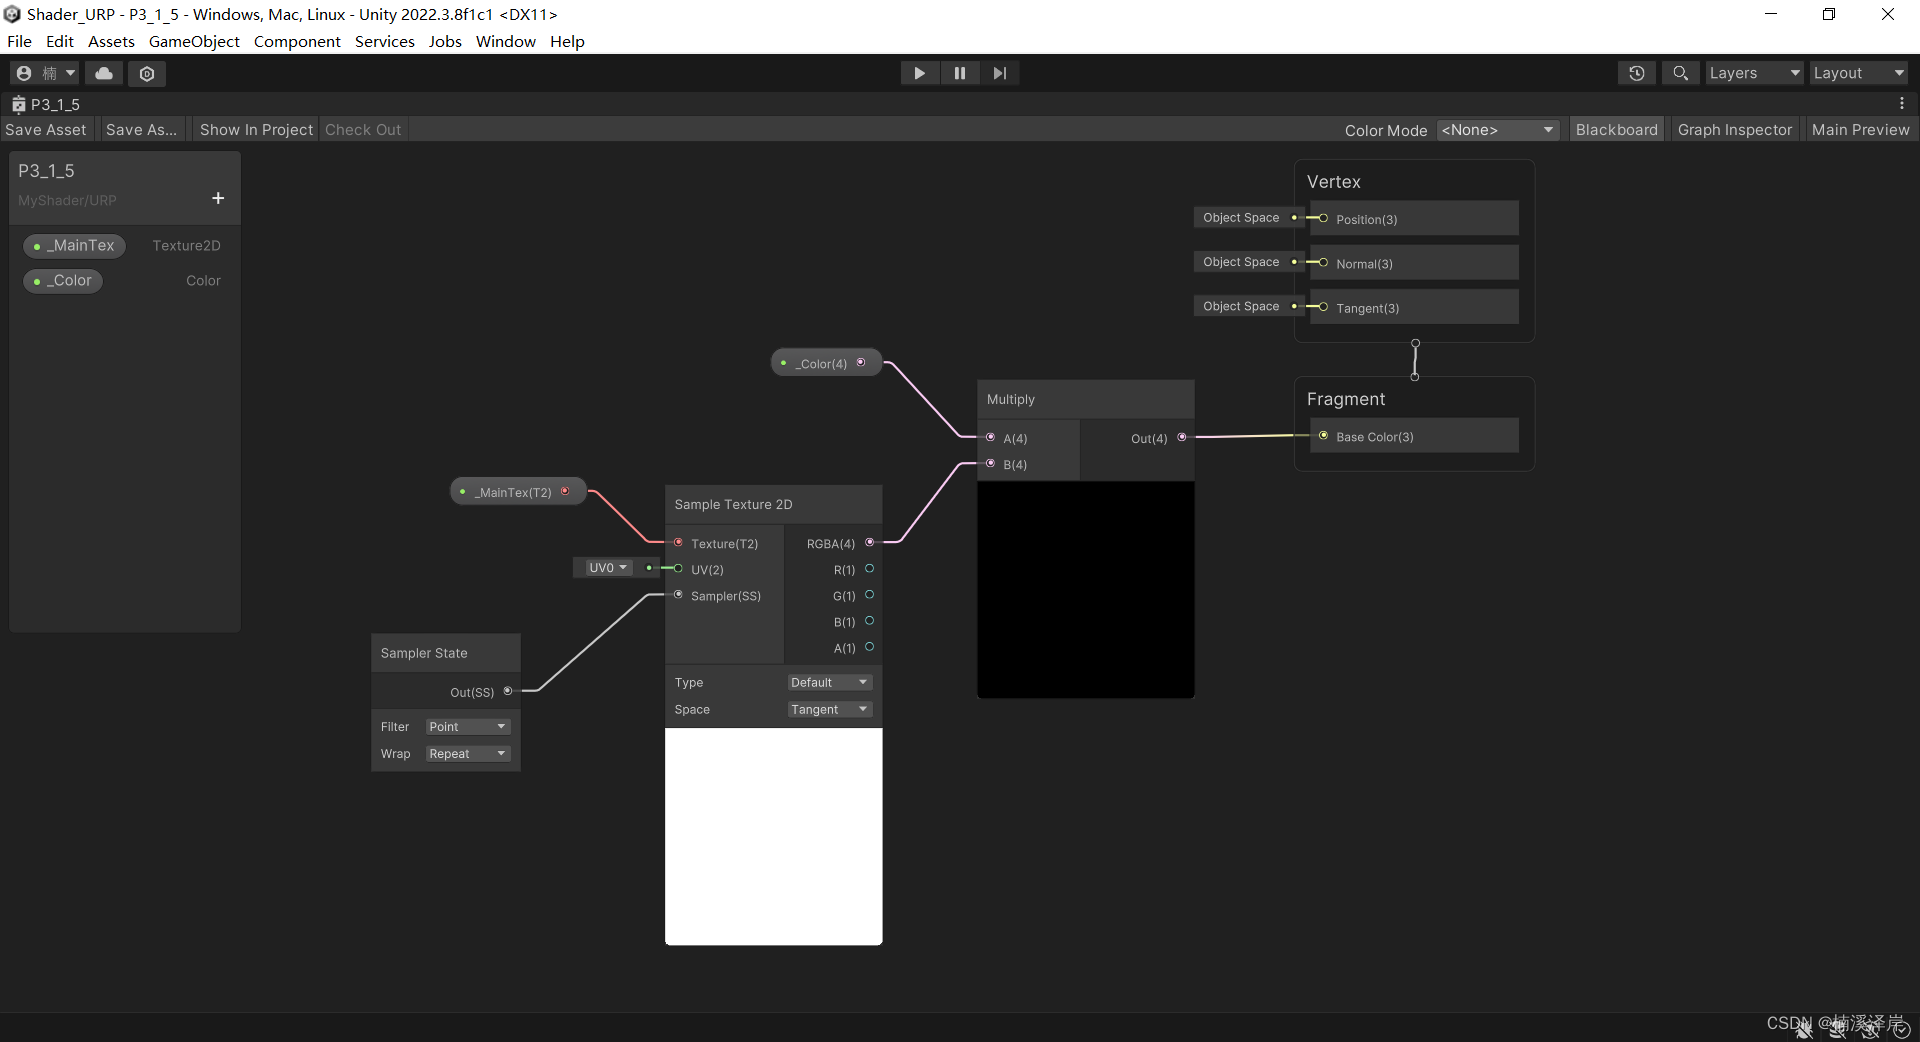
Task: Click Show In Project
Action: click(255, 129)
